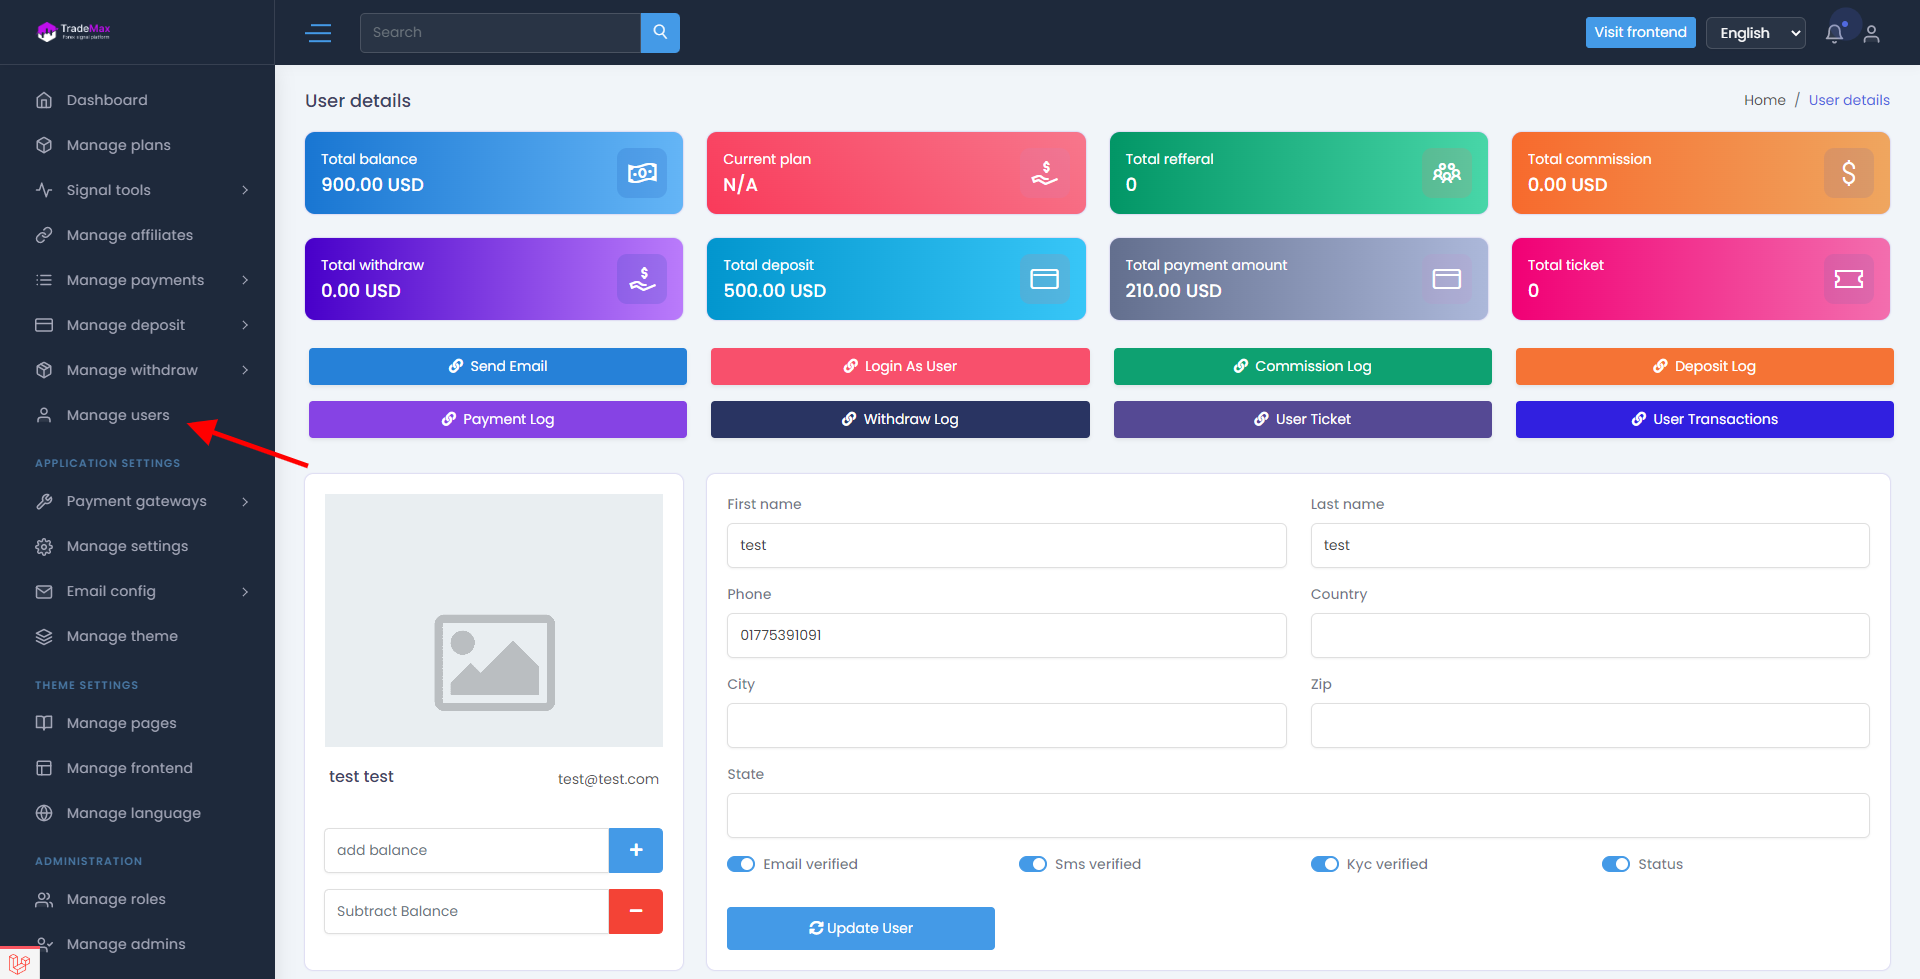Click the TradeMax logo
1920x979 pixels.
pyautogui.click(x=74, y=32)
